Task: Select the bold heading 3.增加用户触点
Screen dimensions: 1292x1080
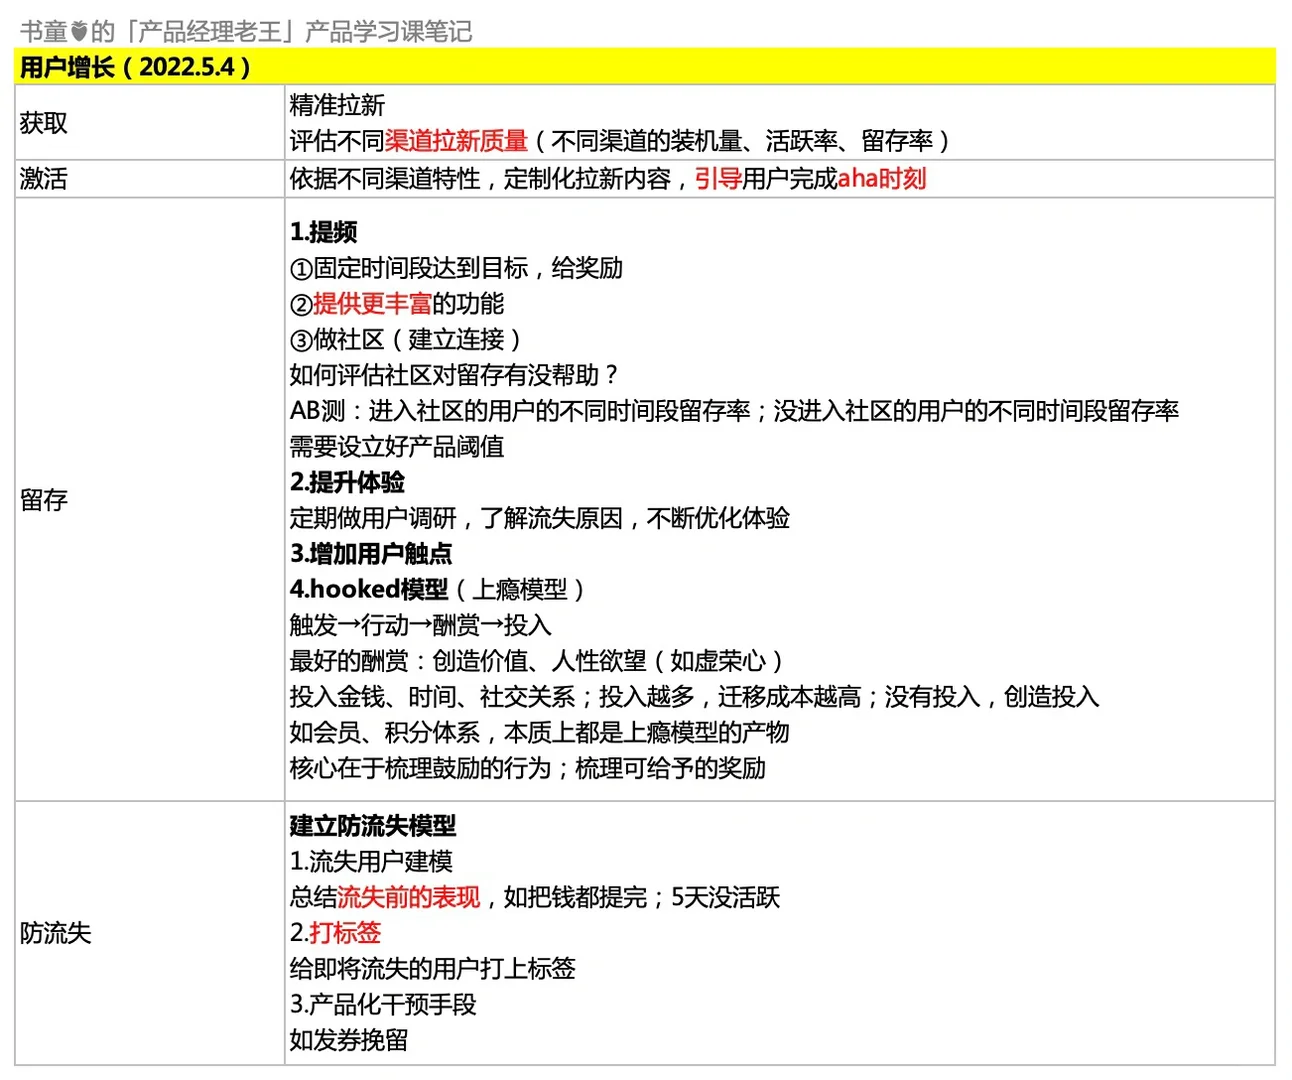Action: click(368, 554)
